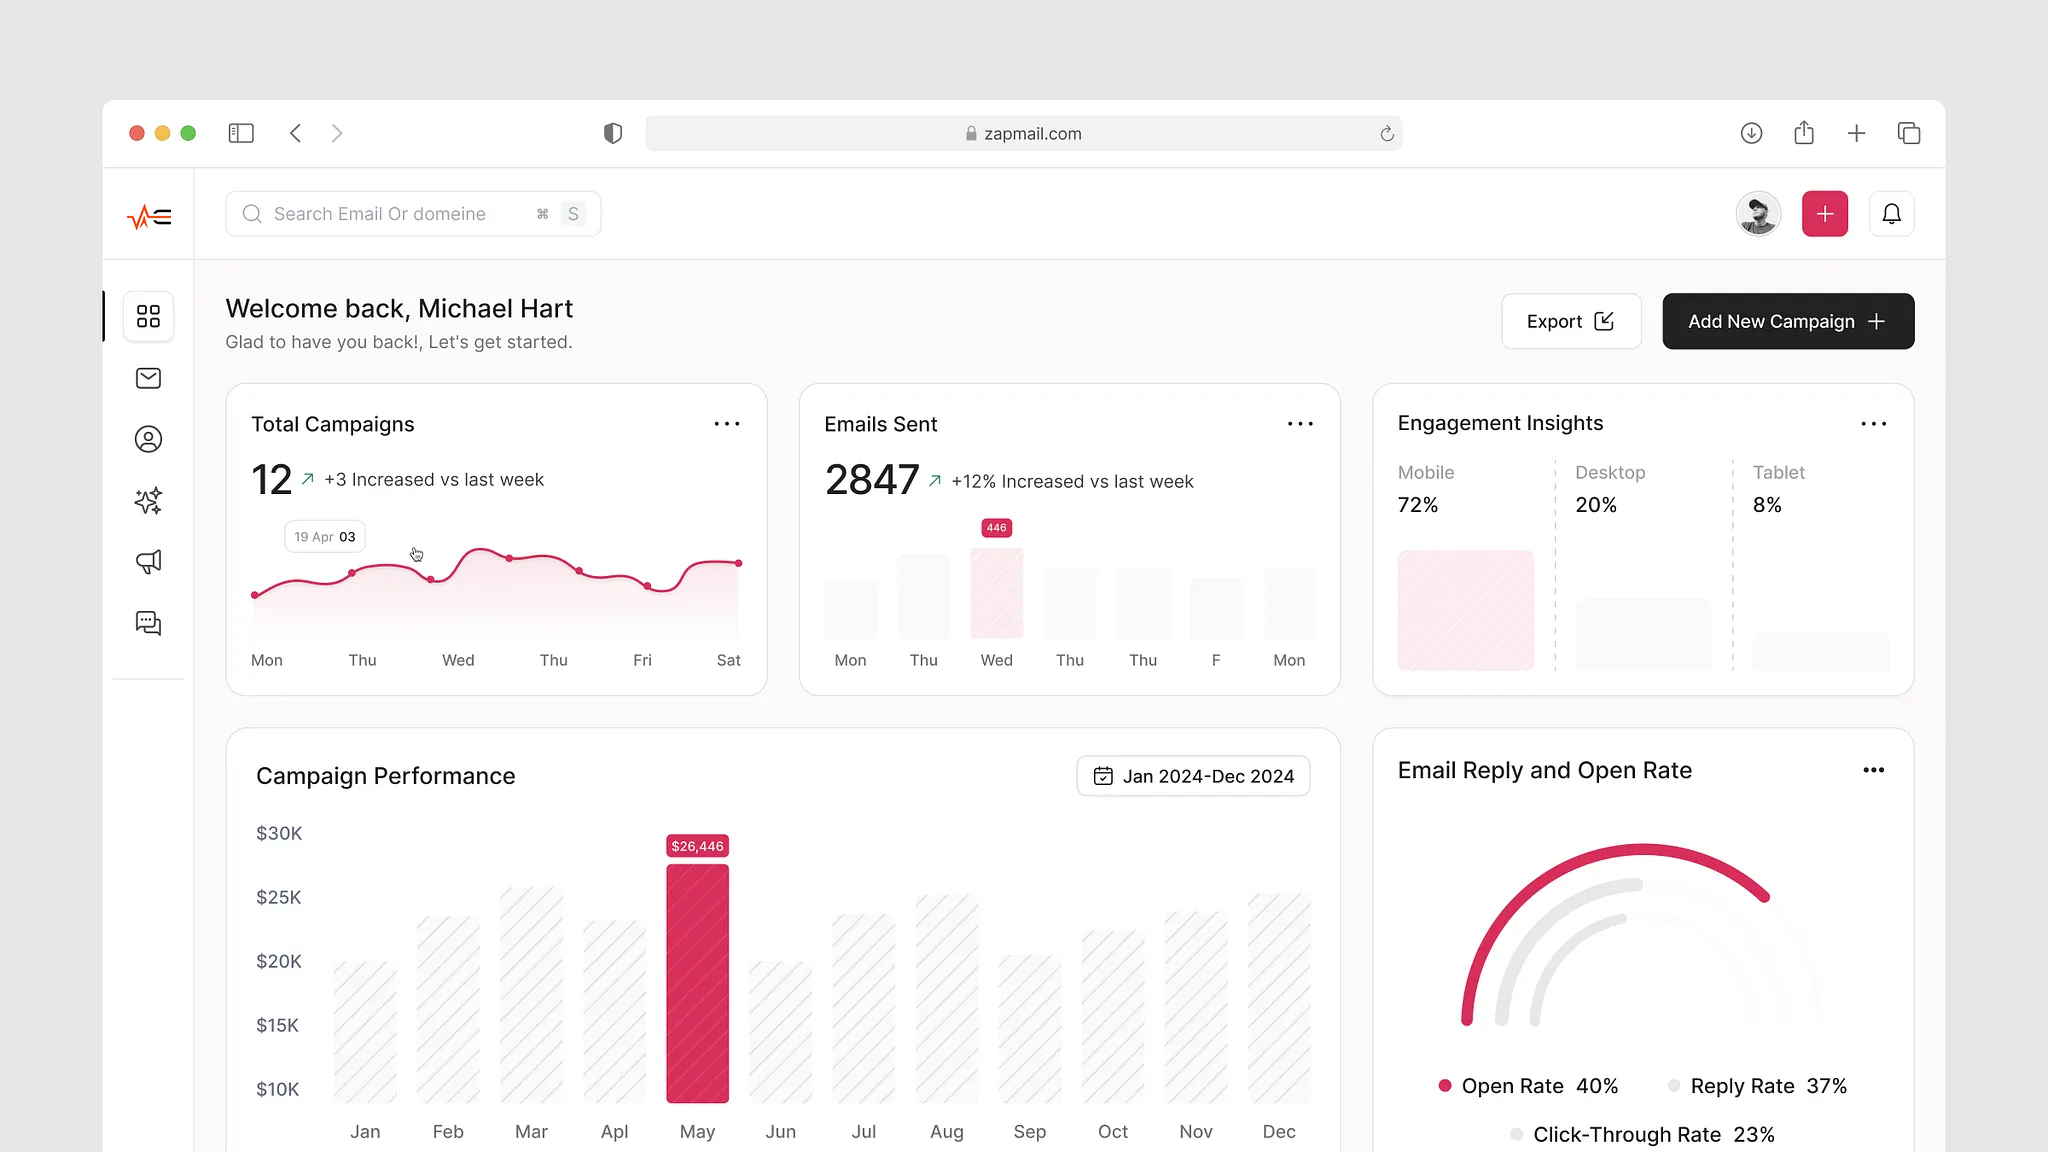Click the red plus quick-add button

click(1824, 214)
